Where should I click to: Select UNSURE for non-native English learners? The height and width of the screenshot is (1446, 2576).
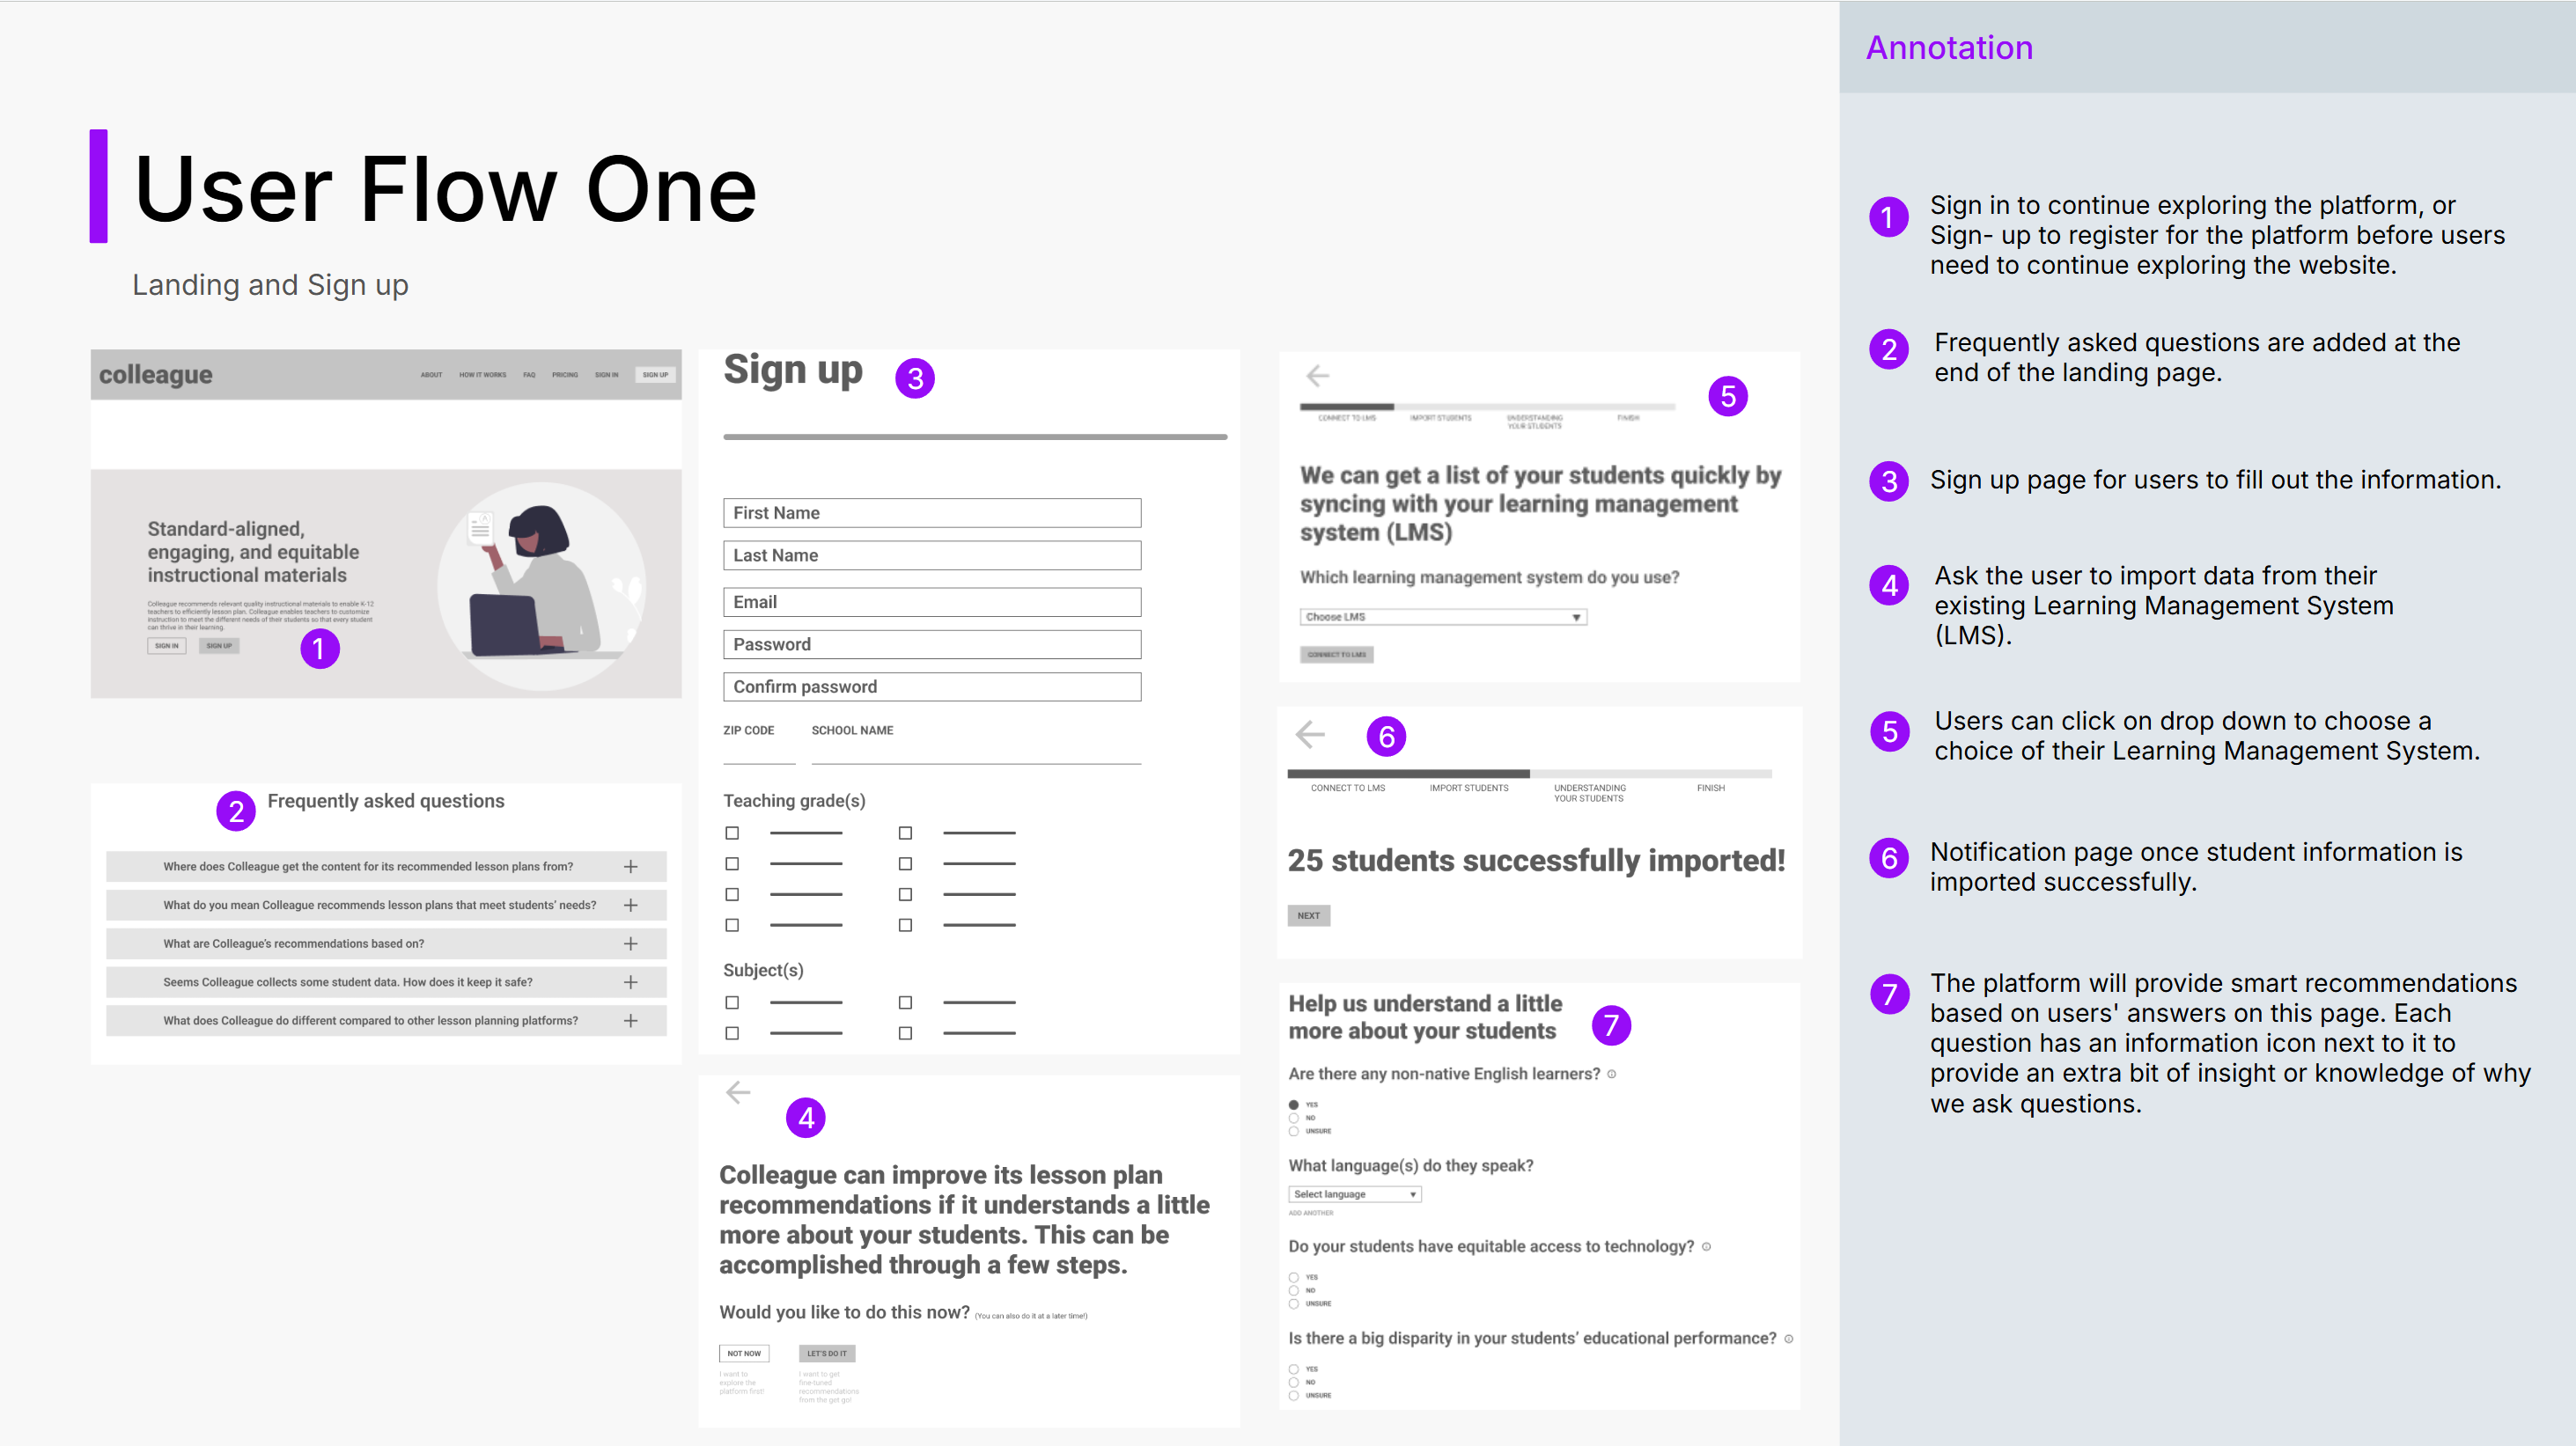(1293, 1131)
